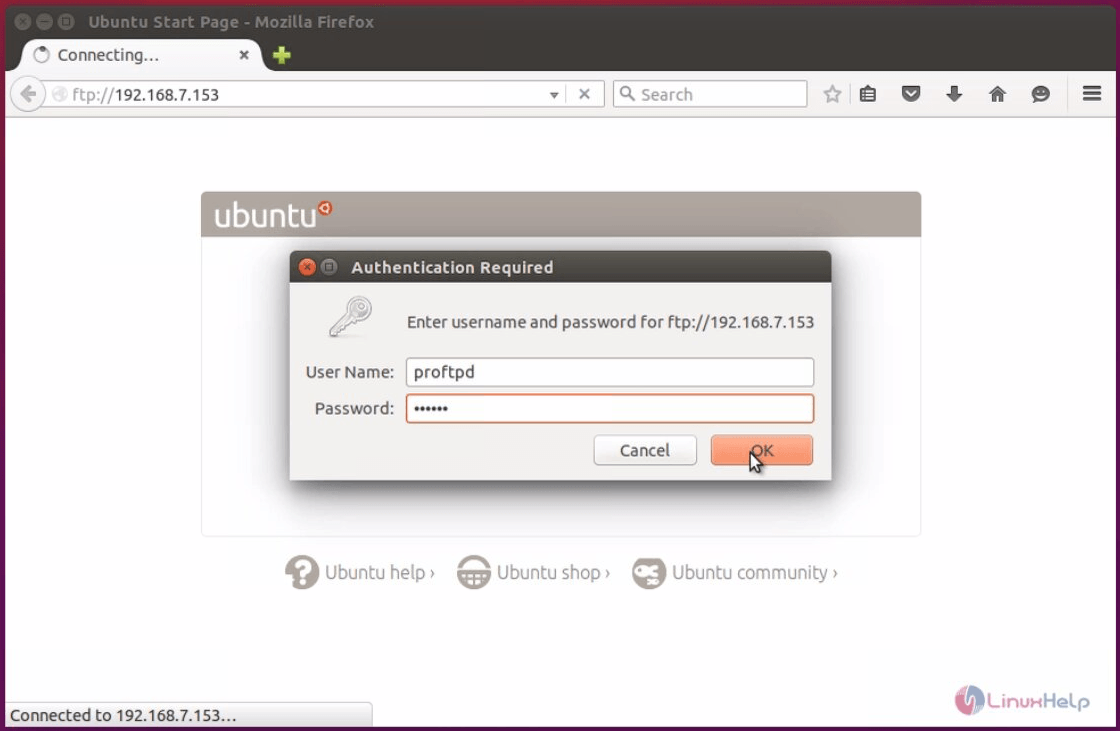Click the site identity globe icon

pyautogui.click(x=60, y=94)
